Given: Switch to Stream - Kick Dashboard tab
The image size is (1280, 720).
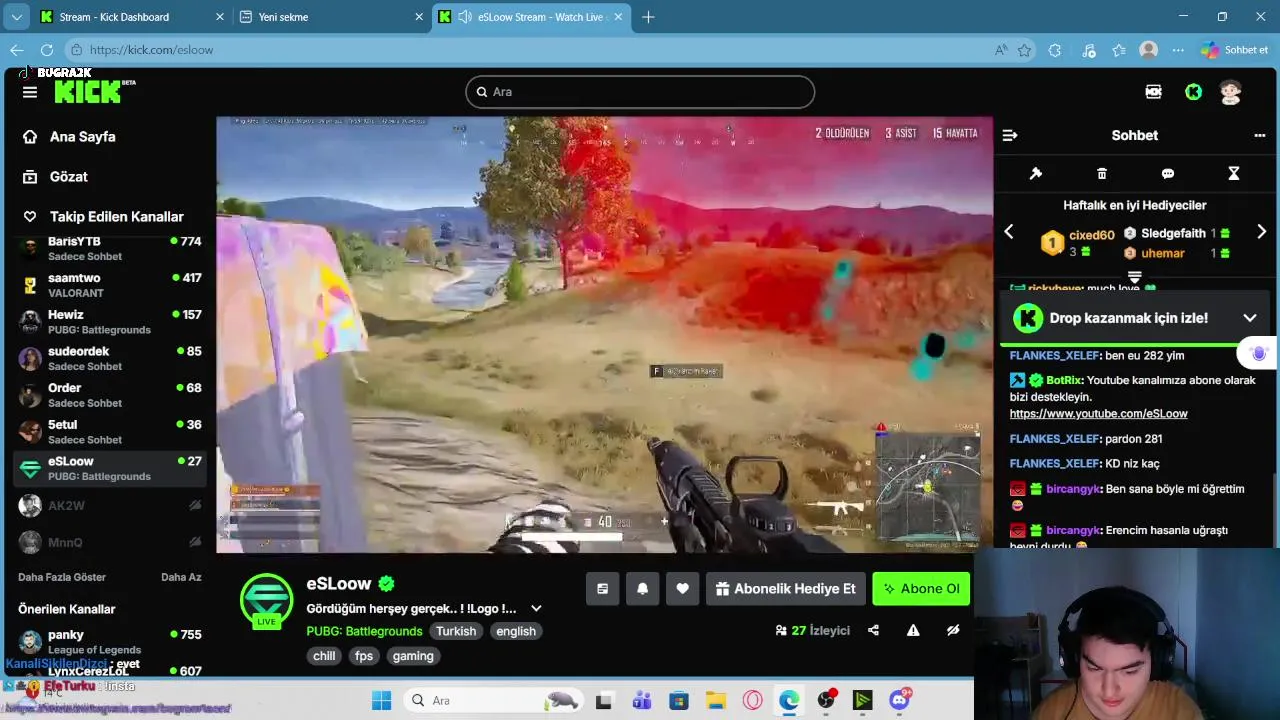Looking at the screenshot, I should coord(131,17).
